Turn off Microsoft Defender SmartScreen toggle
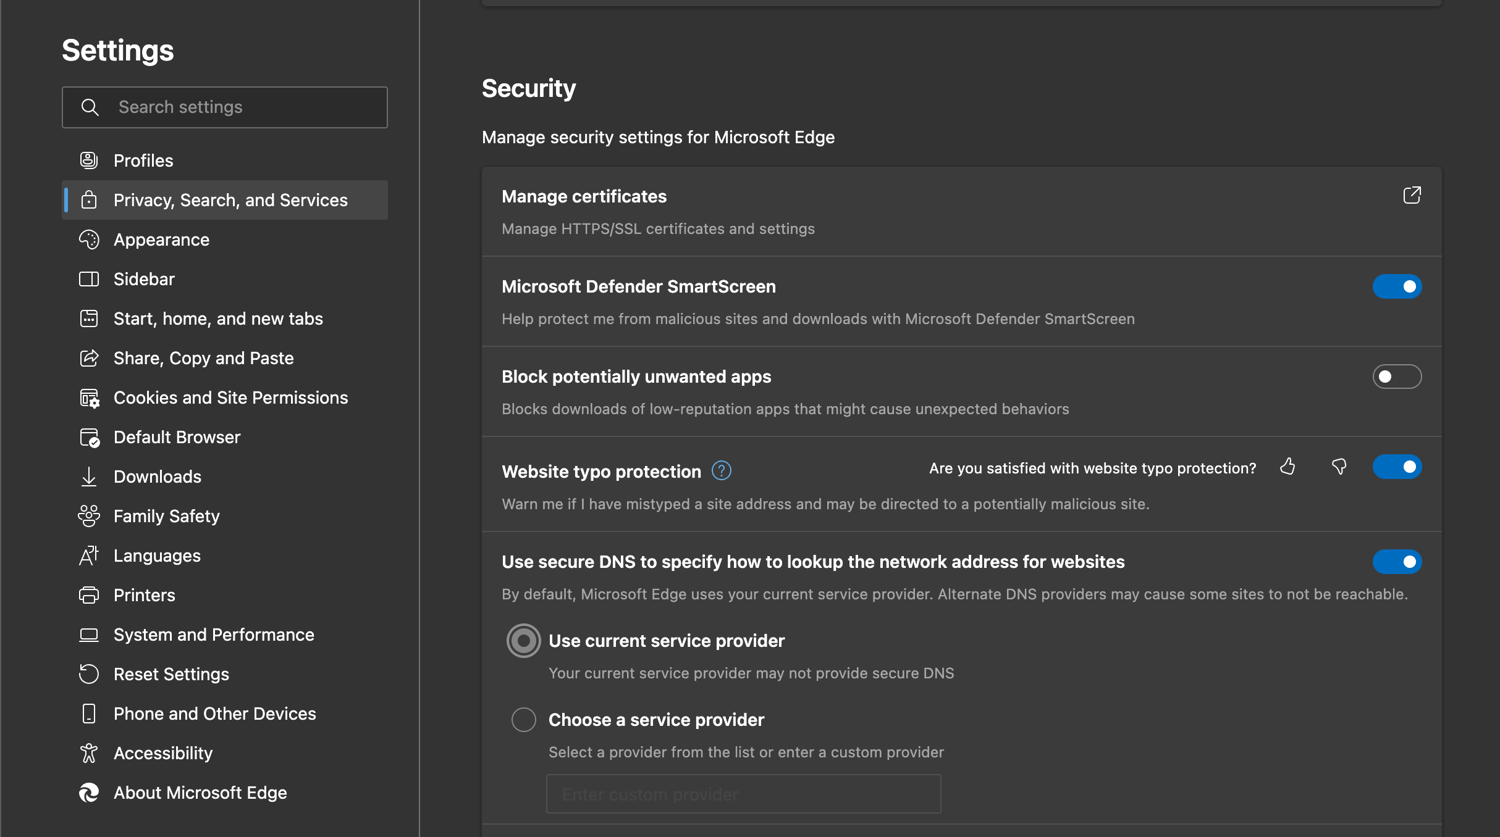Image resolution: width=1500 pixels, height=837 pixels. pos(1397,287)
